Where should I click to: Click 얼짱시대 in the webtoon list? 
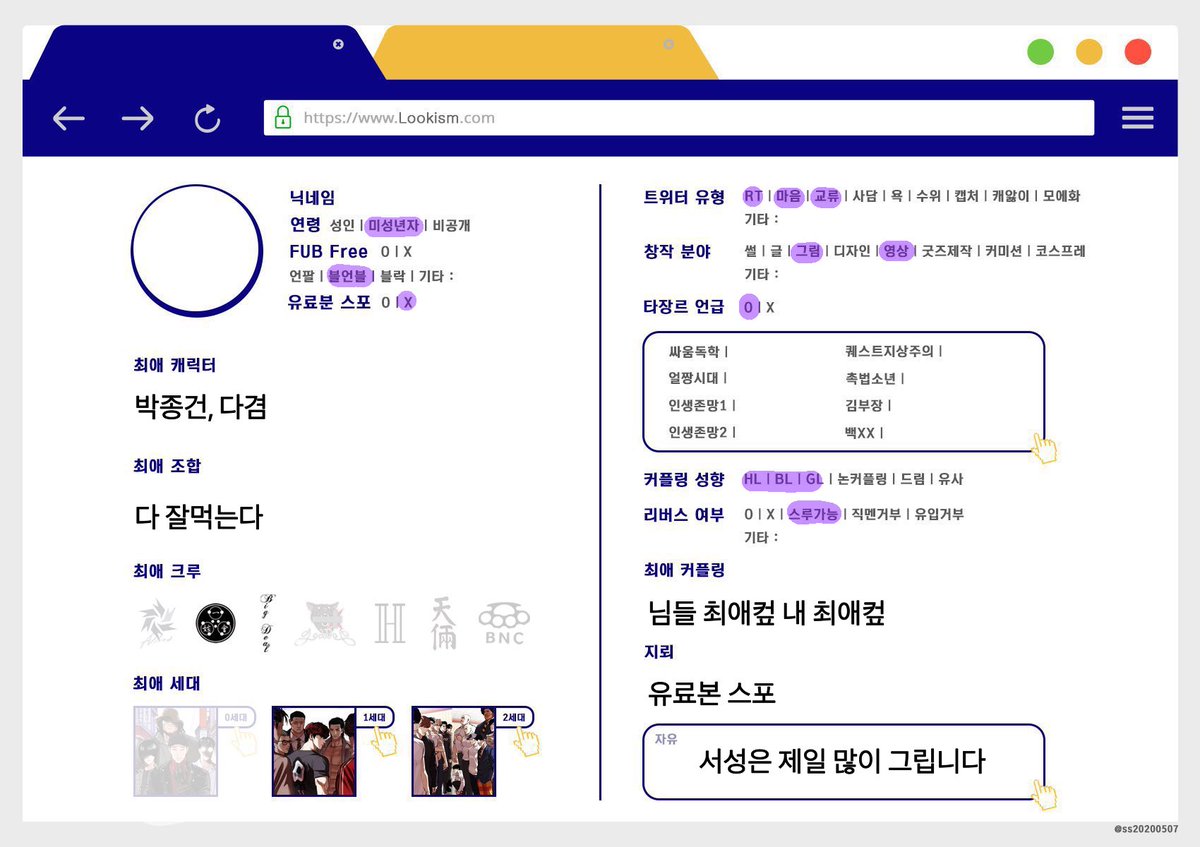[x=695, y=379]
